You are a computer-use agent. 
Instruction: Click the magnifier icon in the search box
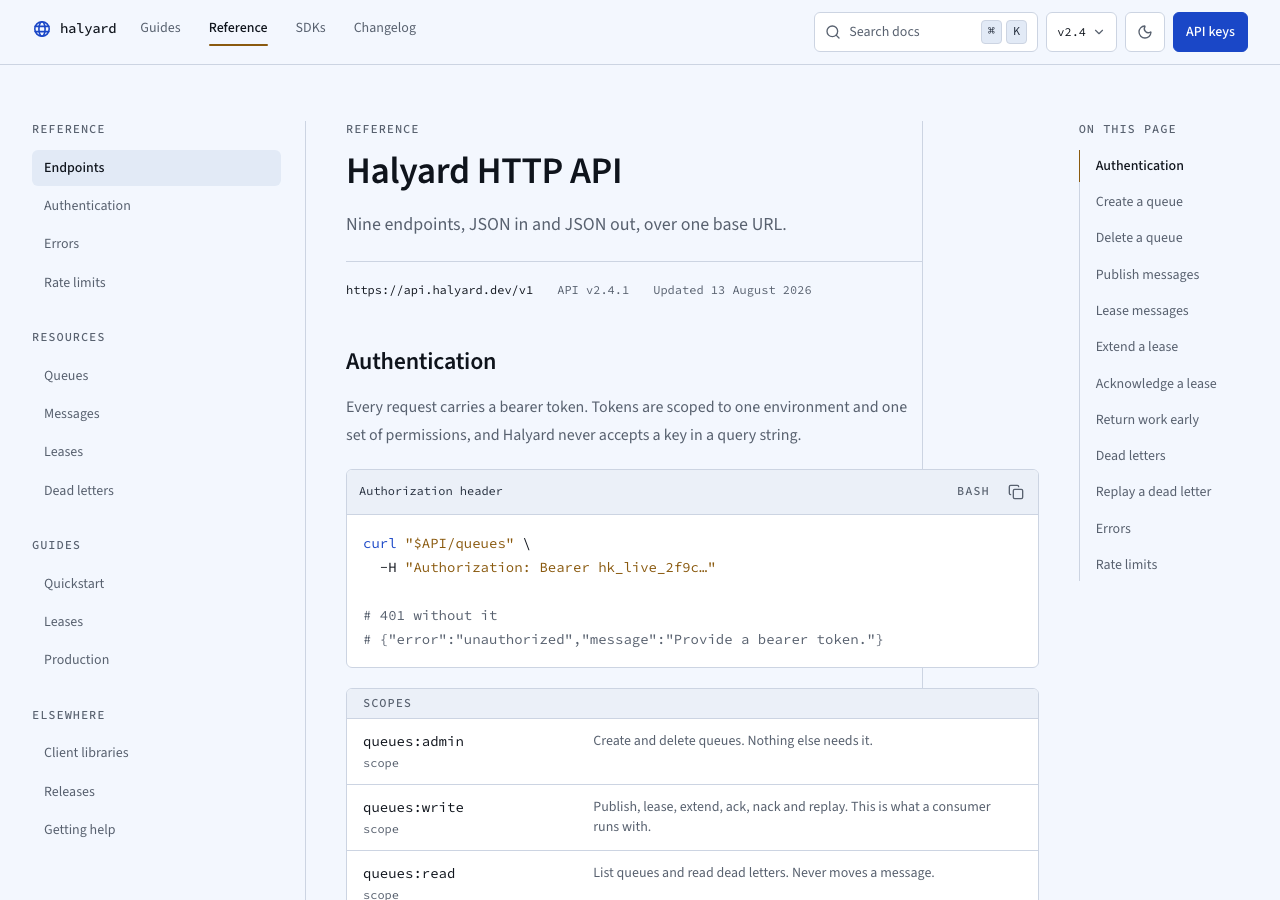[833, 32]
